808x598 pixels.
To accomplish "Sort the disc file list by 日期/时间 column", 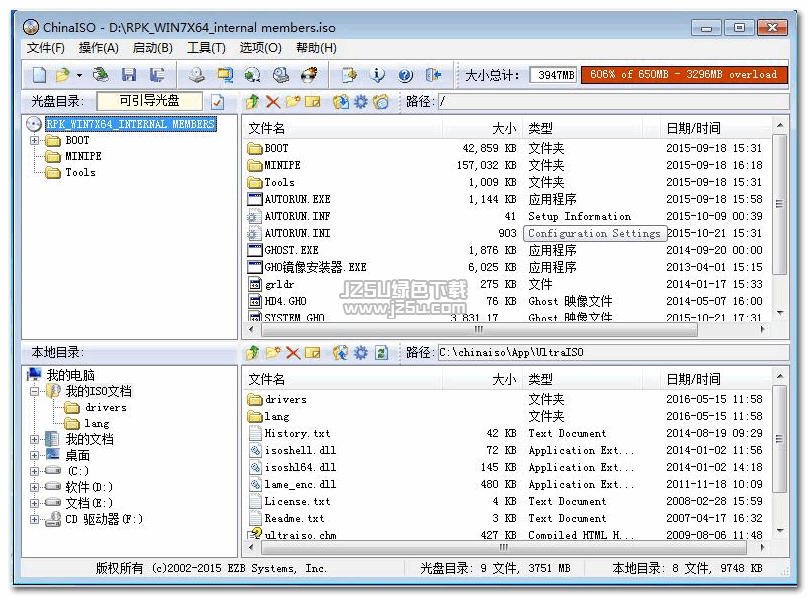I will pyautogui.click(x=715, y=128).
